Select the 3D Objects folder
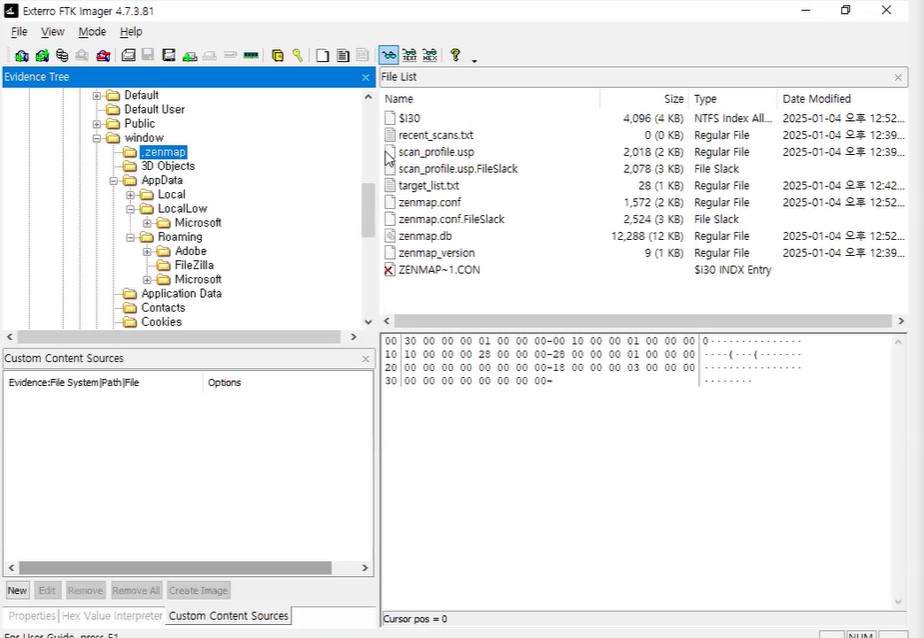Viewport: 924px width, 638px height. pos(168,166)
